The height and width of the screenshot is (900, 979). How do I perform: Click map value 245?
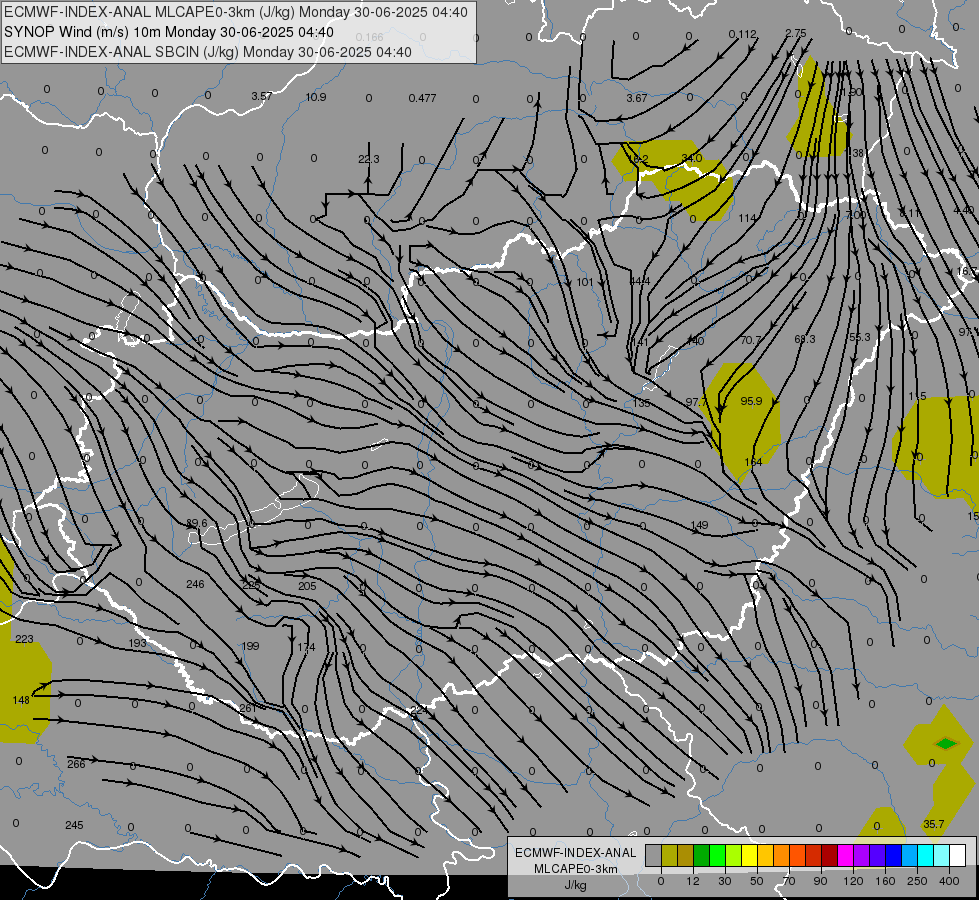pos(74,825)
